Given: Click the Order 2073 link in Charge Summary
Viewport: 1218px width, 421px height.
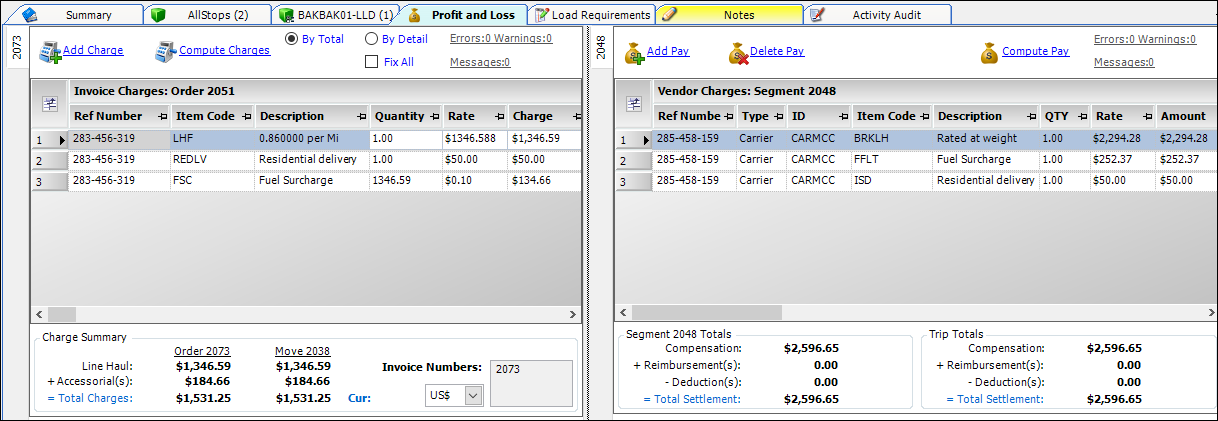Looking at the screenshot, I should [202, 351].
